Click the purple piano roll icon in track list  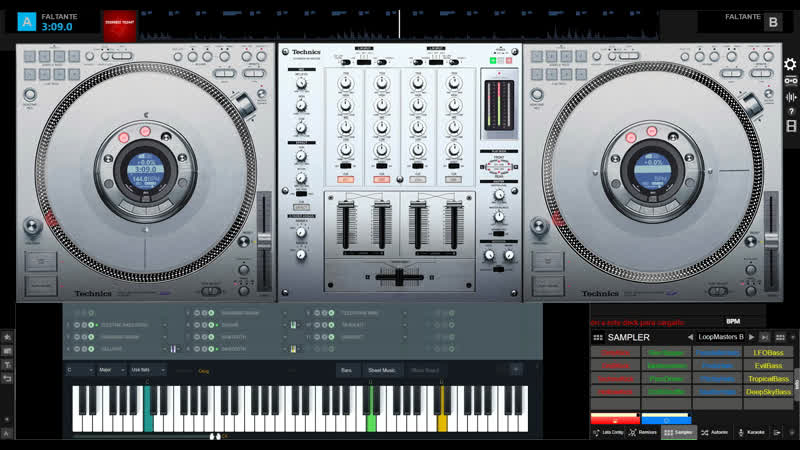coord(173,349)
